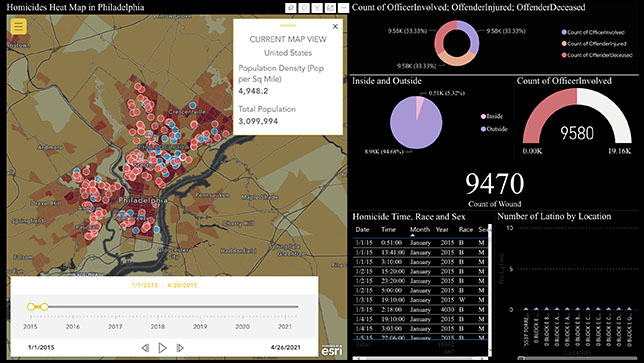644x363 pixels.
Task: Select the table cell 23:20:00
Action: 393,281
